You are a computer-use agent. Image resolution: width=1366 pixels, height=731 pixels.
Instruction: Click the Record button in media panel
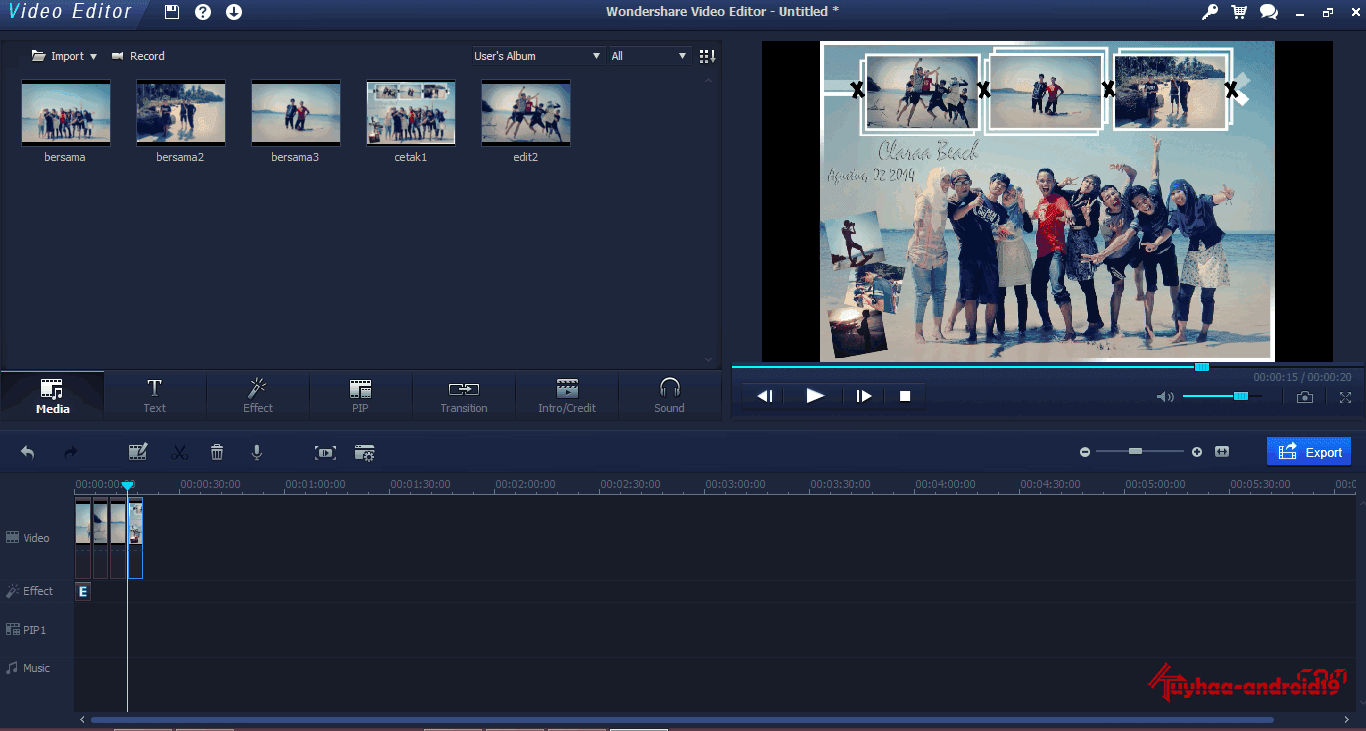pyautogui.click(x=138, y=56)
